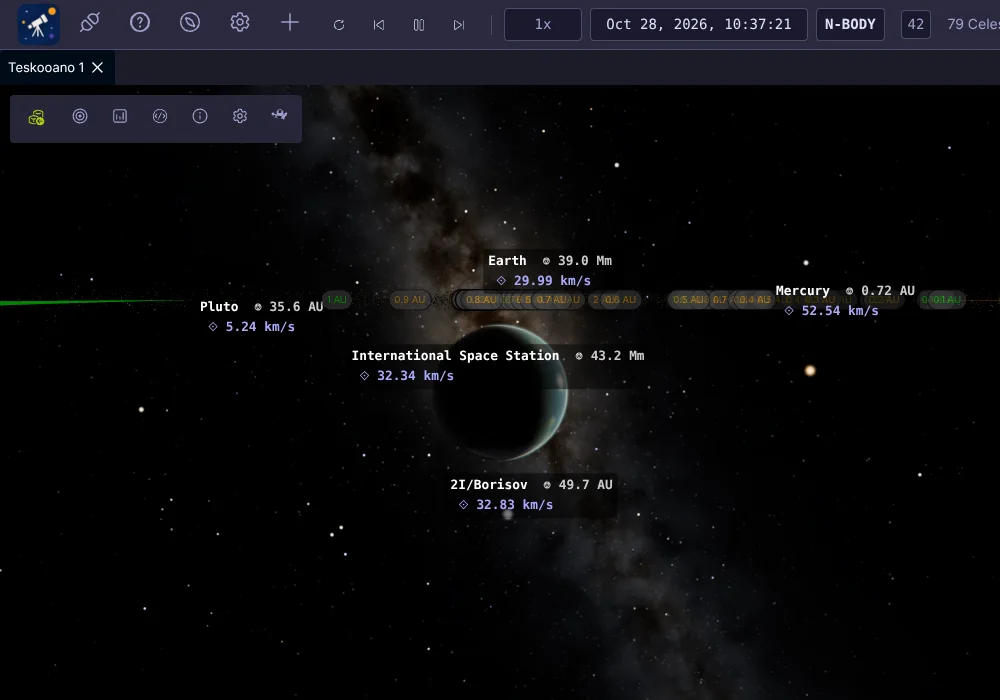Select the Pluto label

coord(219,307)
